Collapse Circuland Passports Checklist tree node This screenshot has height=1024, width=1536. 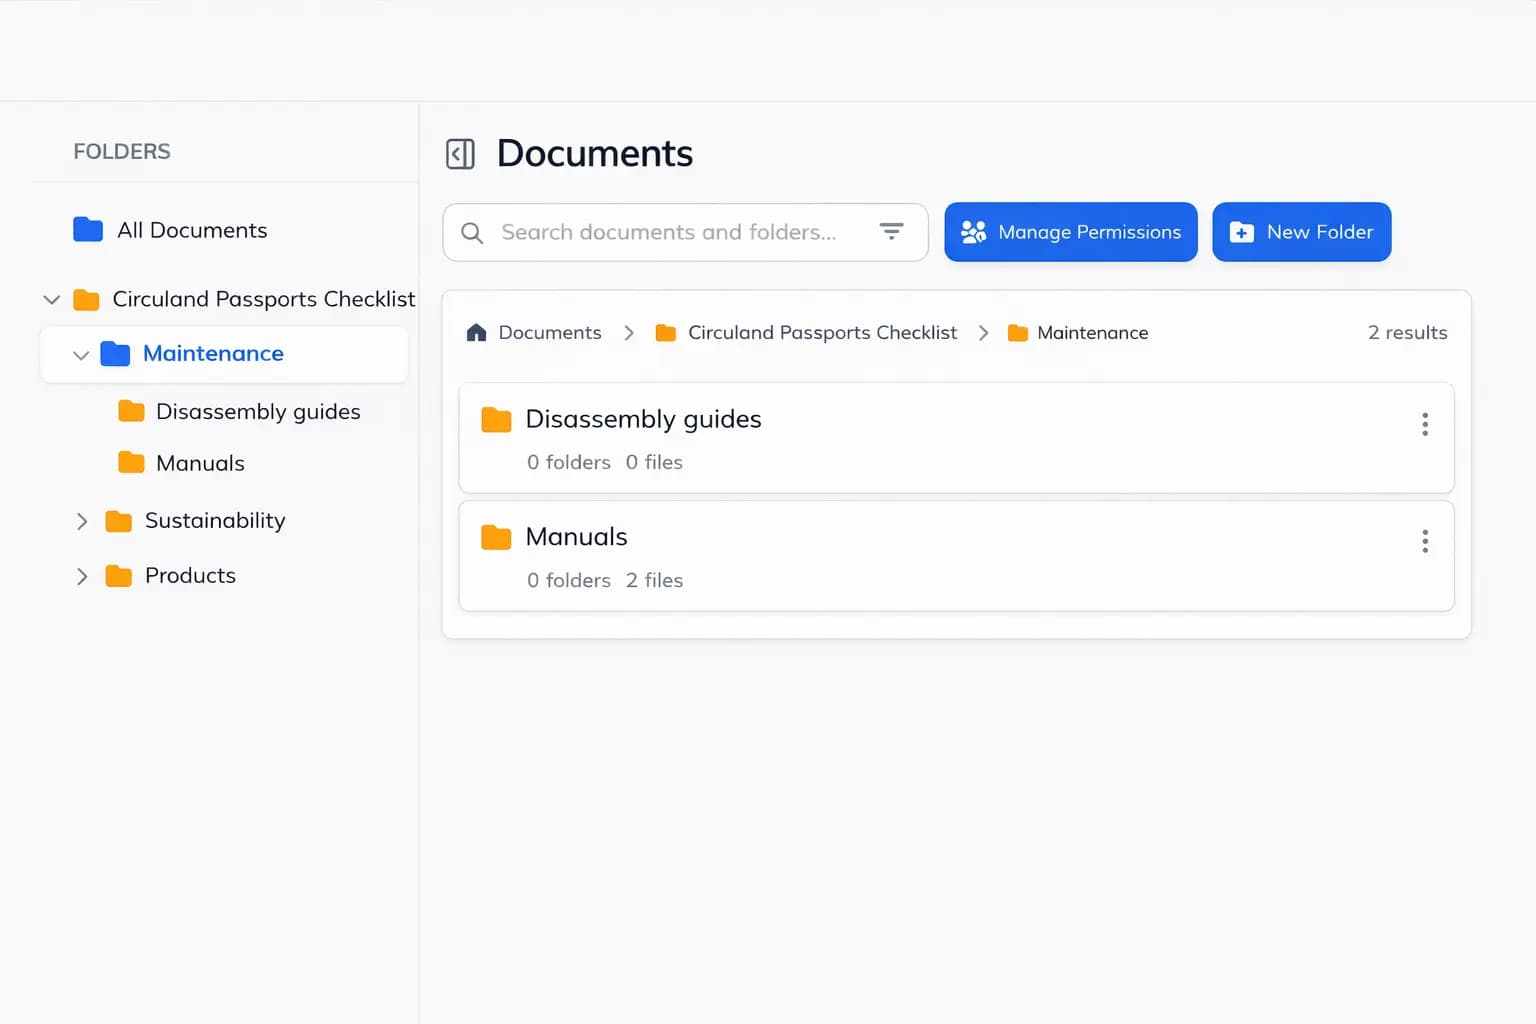click(52, 299)
